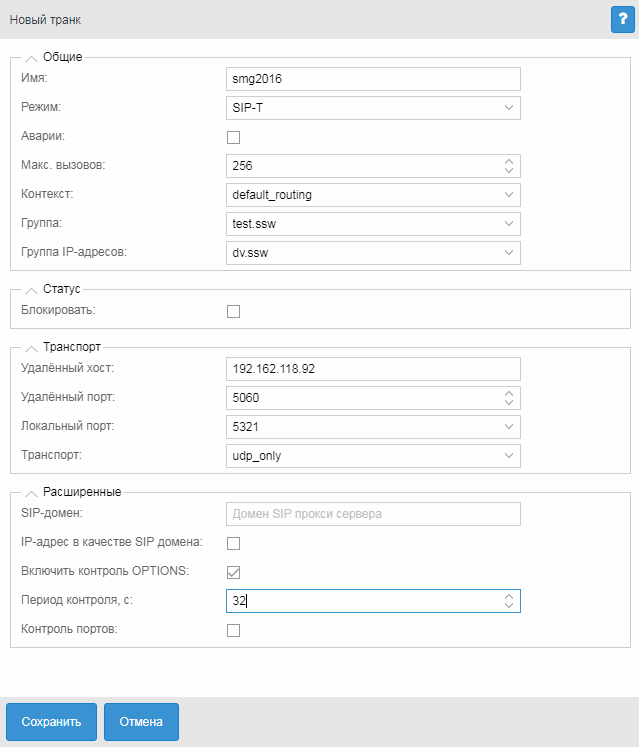
Task: Collapse the Расширенные section
Action: (x=31, y=492)
